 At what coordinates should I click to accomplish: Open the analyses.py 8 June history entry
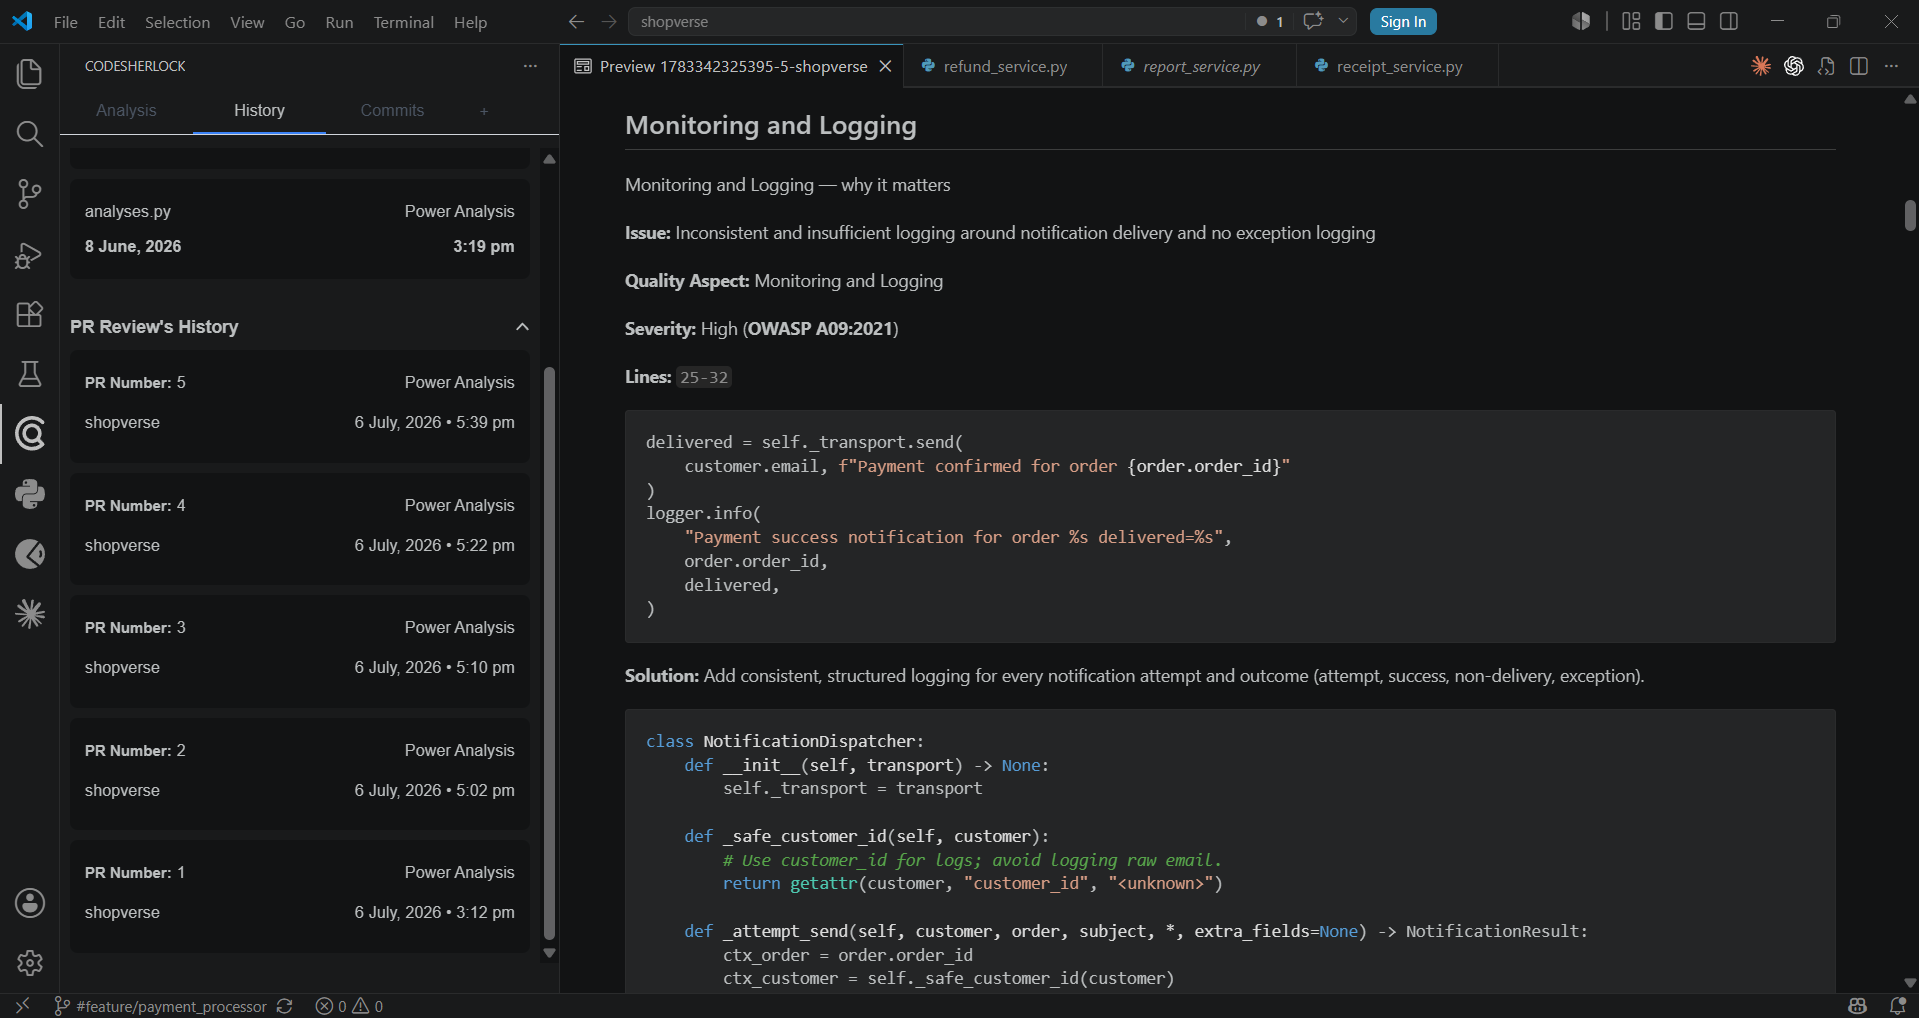[300, 229]
